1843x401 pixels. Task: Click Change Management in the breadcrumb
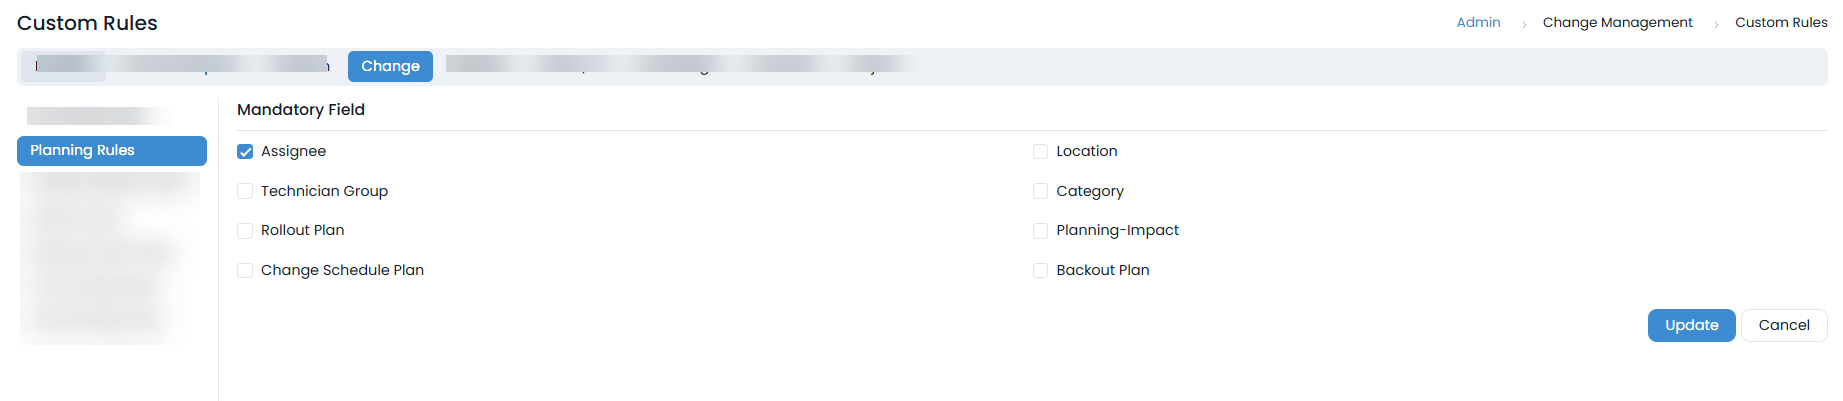(x=1617, y=22)
